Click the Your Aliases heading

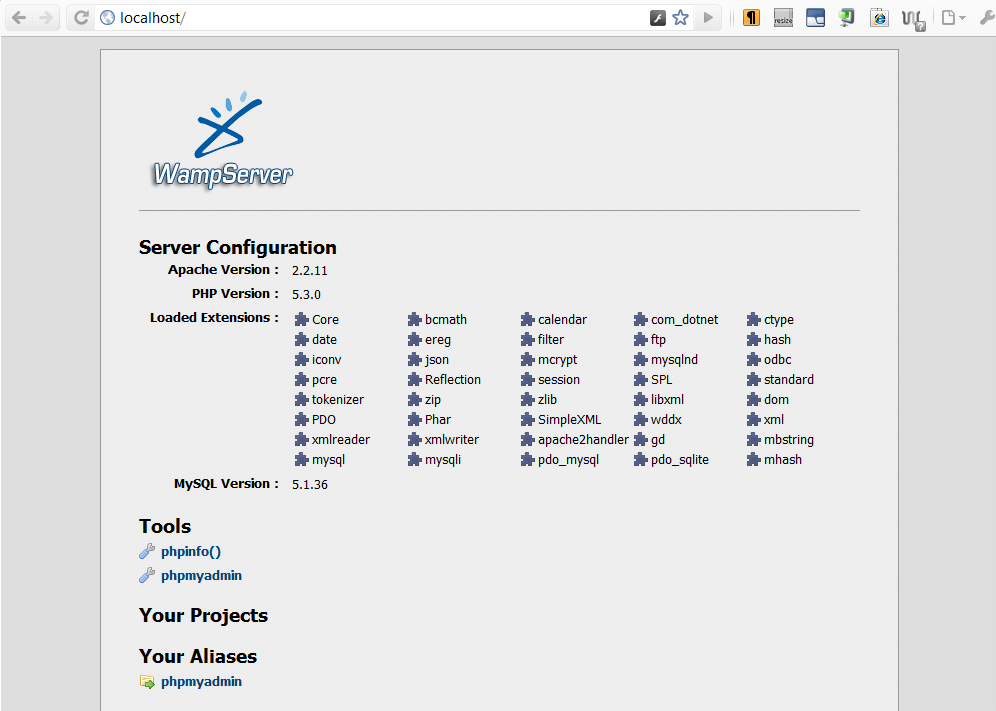click(x=198, y=656)
